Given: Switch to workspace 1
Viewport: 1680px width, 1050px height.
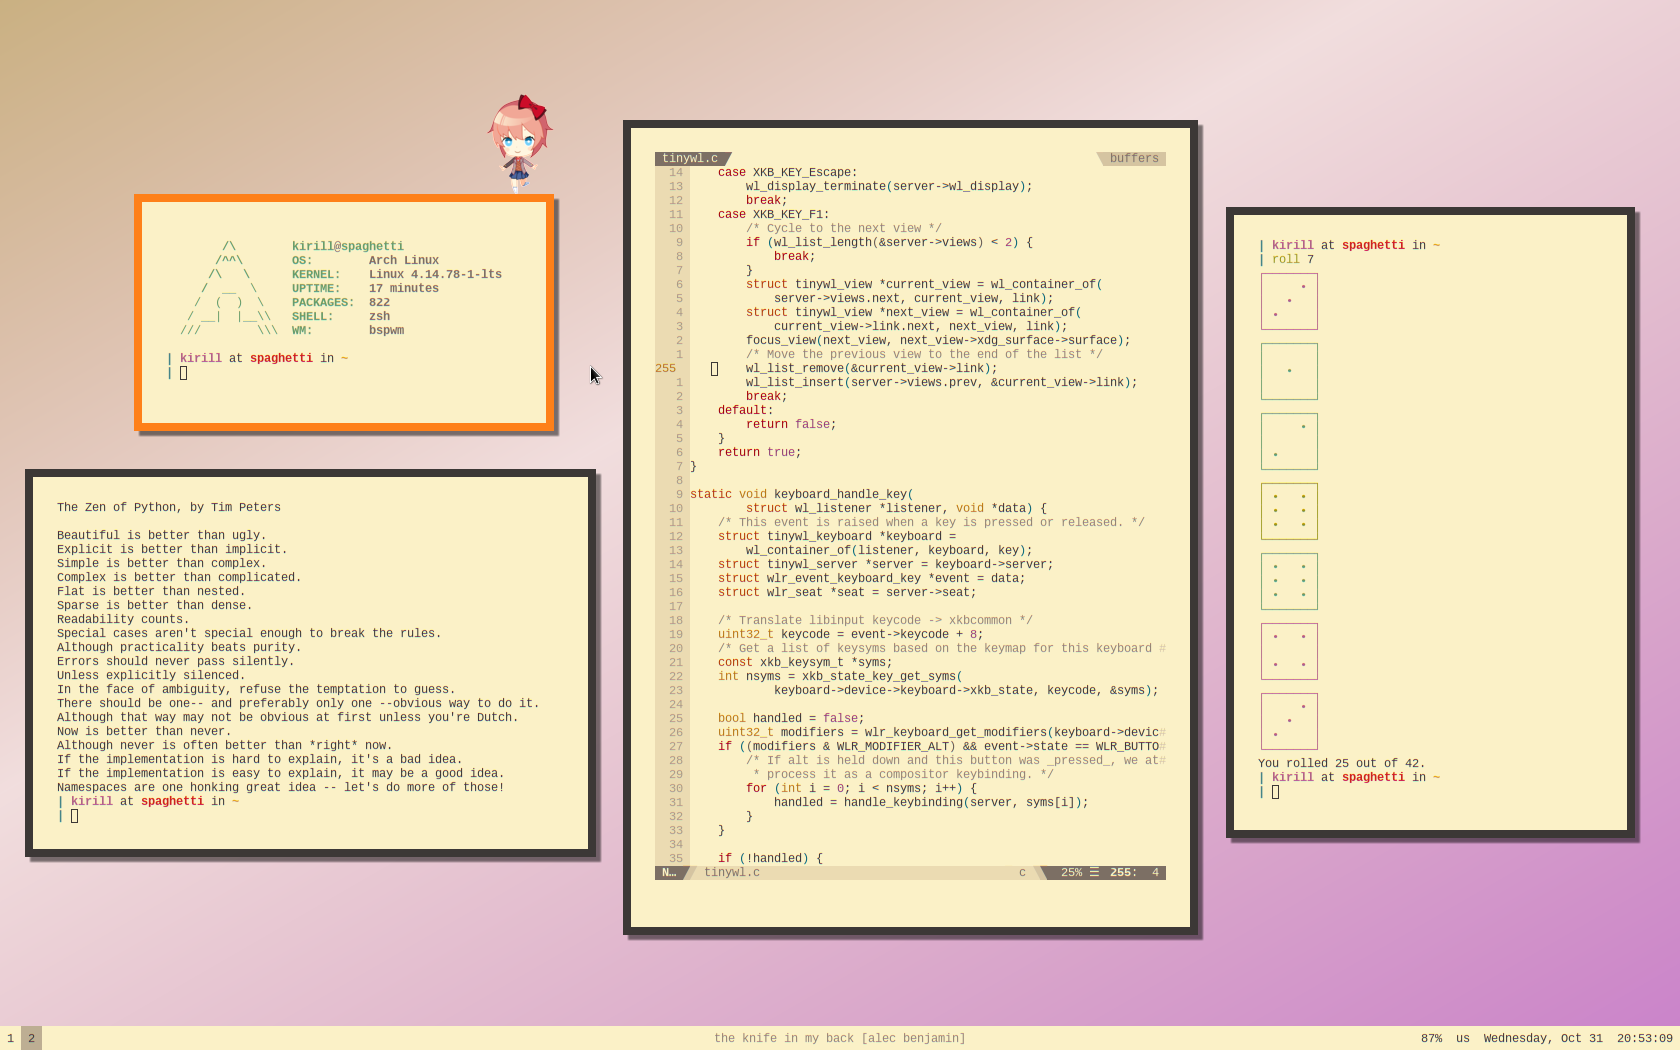Looking at the screenshot, I should (10, 1038).
